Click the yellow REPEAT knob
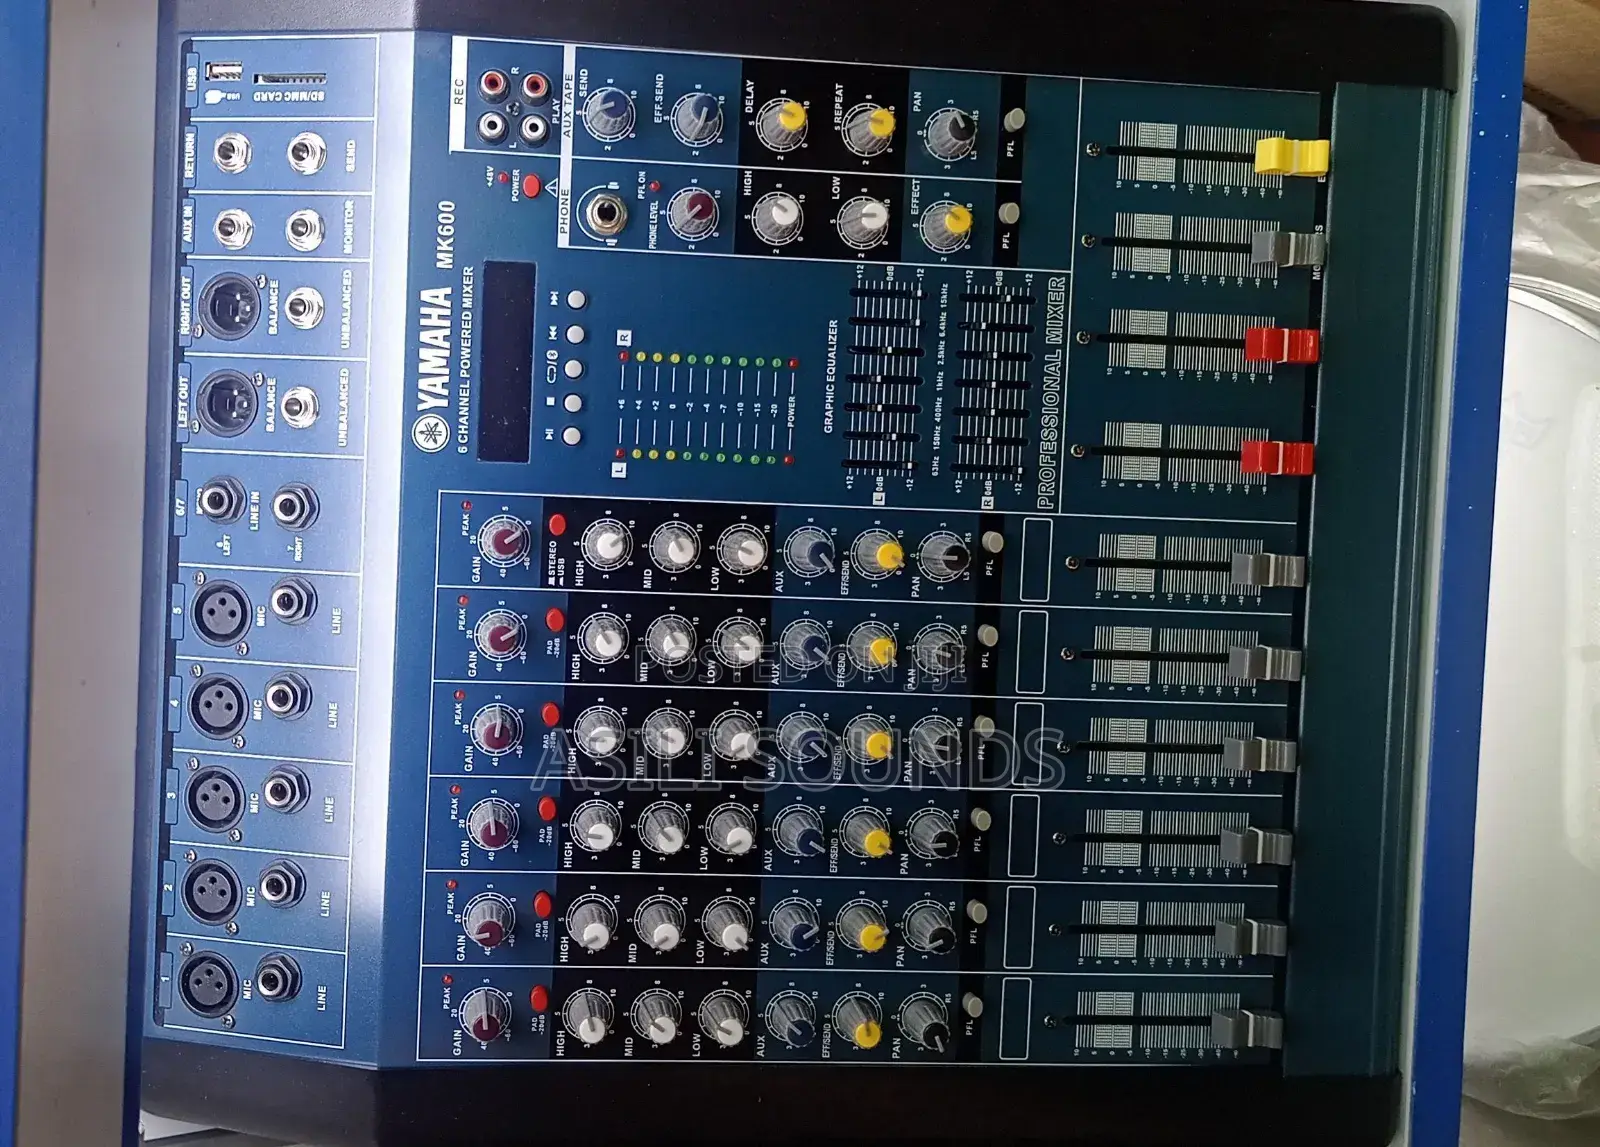This screenshot has width=1600, height=1147. (x=870, y=125)
